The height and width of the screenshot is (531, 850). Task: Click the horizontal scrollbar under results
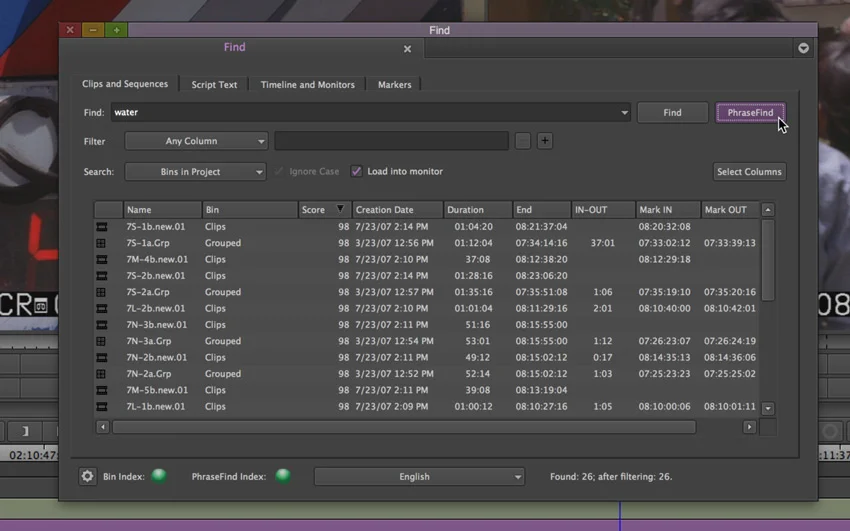click(x=404, y=427)
